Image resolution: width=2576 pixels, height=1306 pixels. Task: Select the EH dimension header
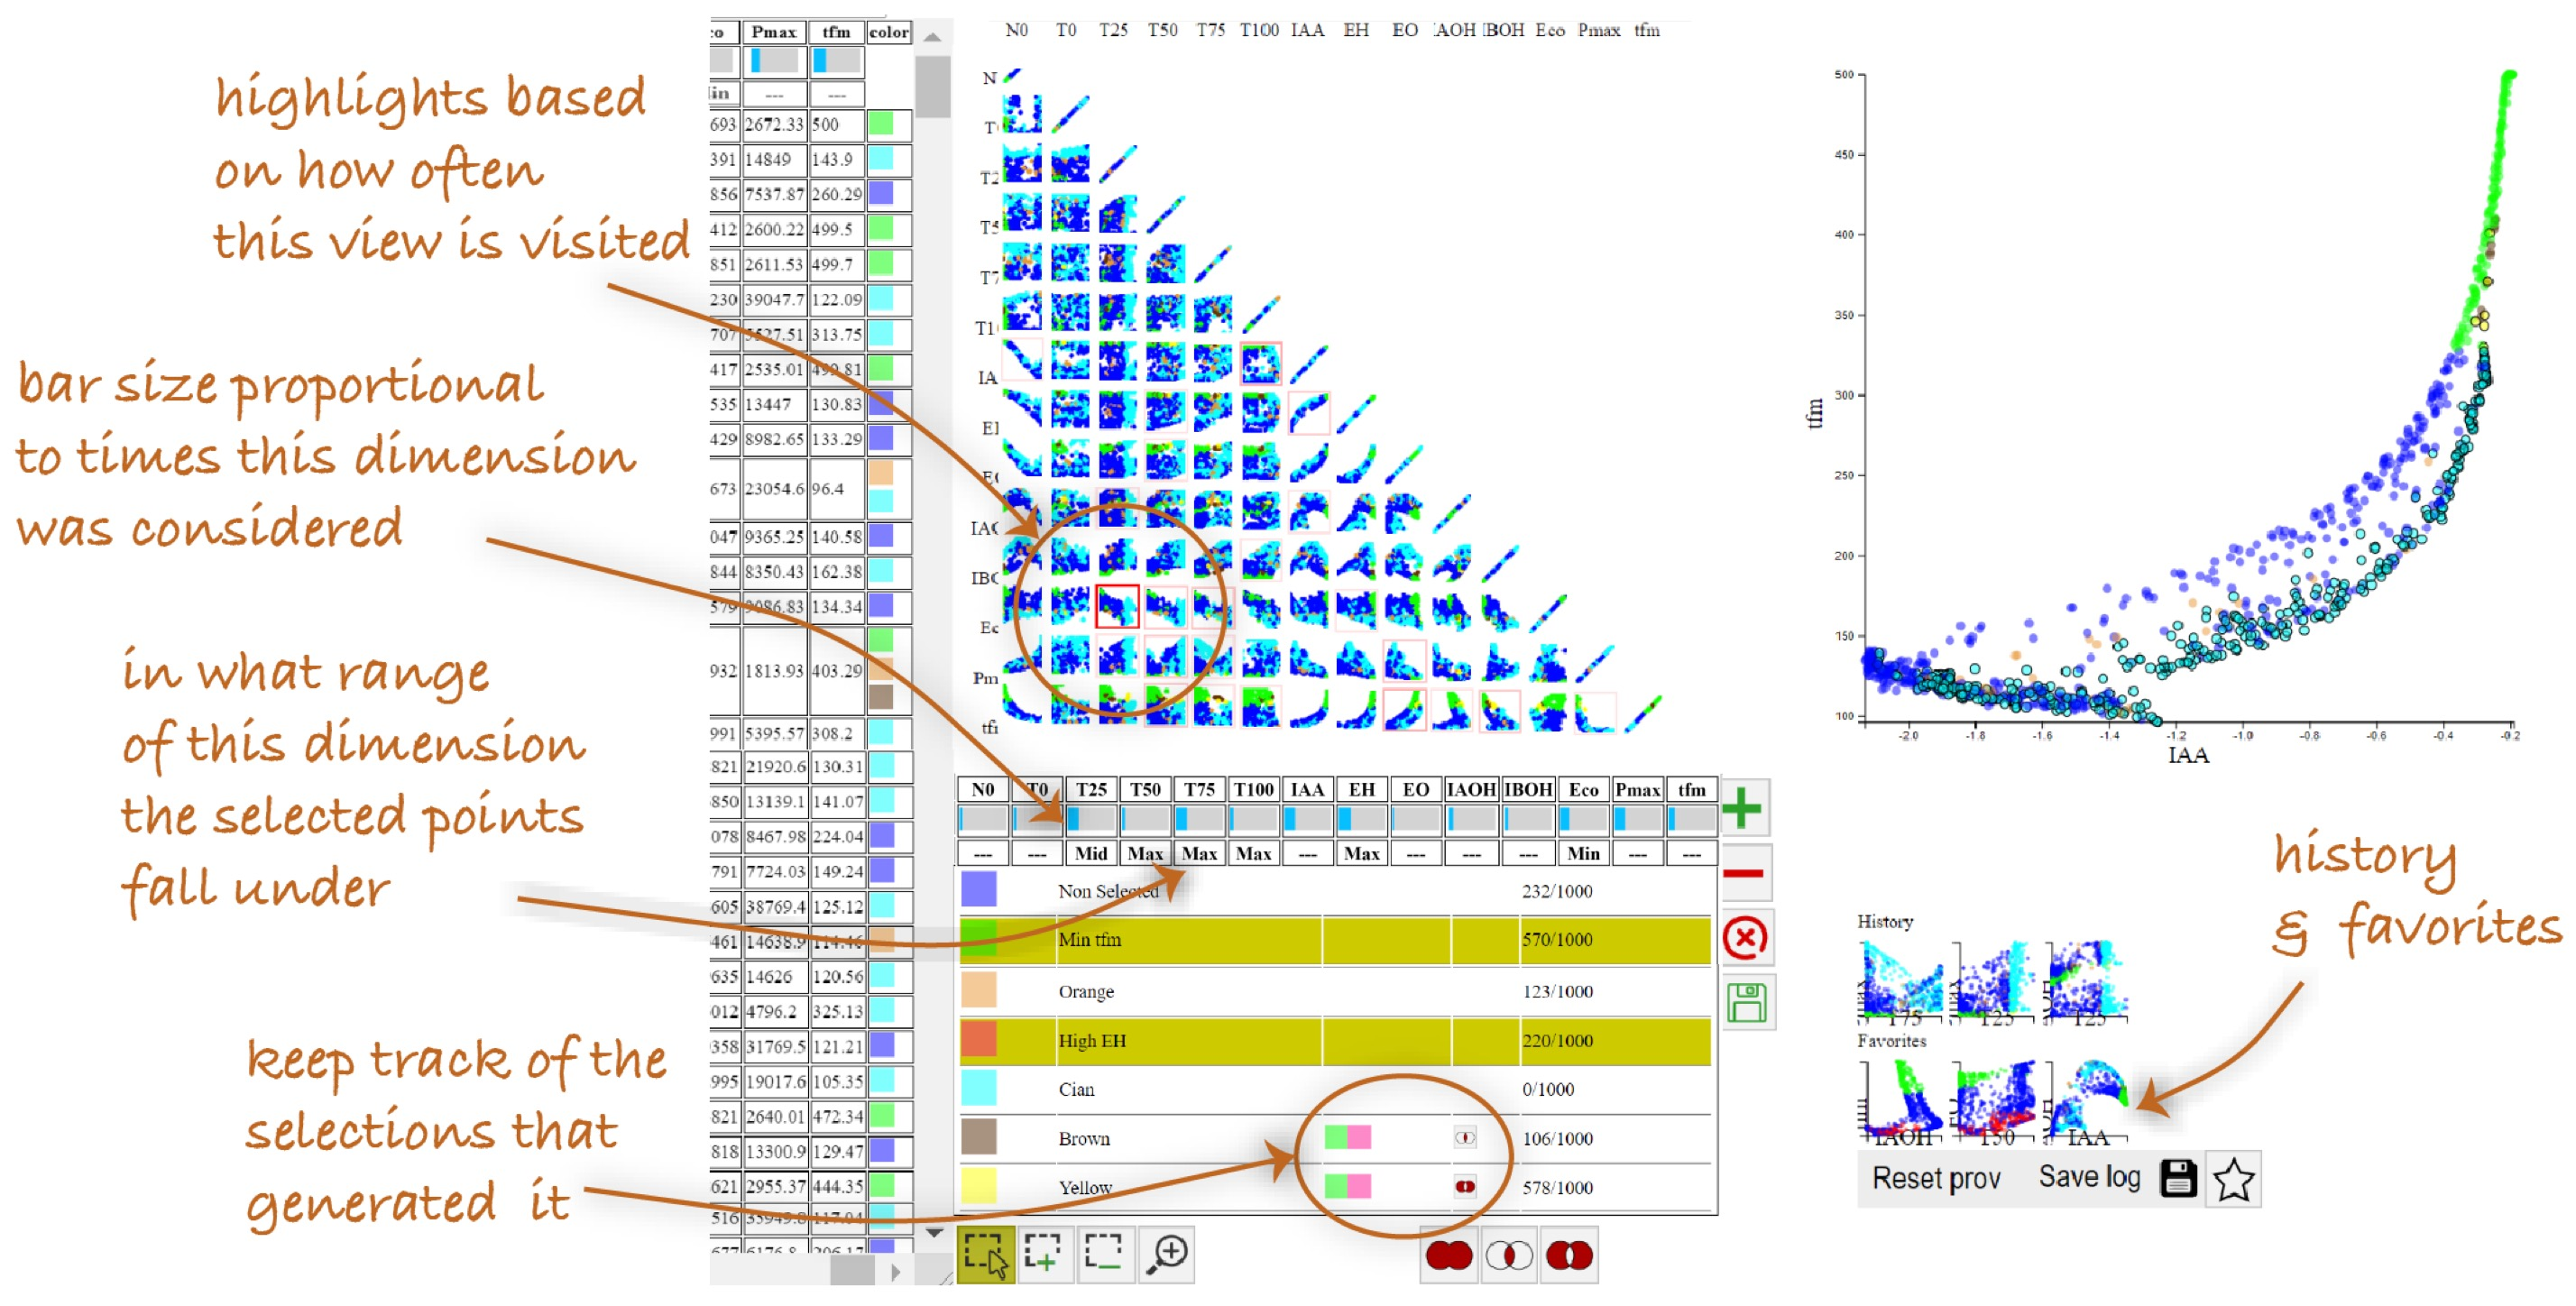point(1361,790)
